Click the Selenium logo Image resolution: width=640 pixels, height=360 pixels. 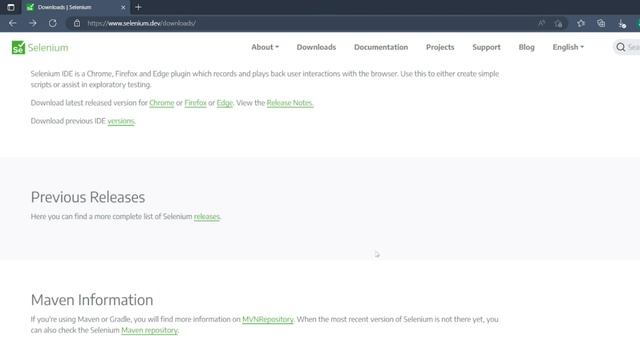(x=40, y=47)
